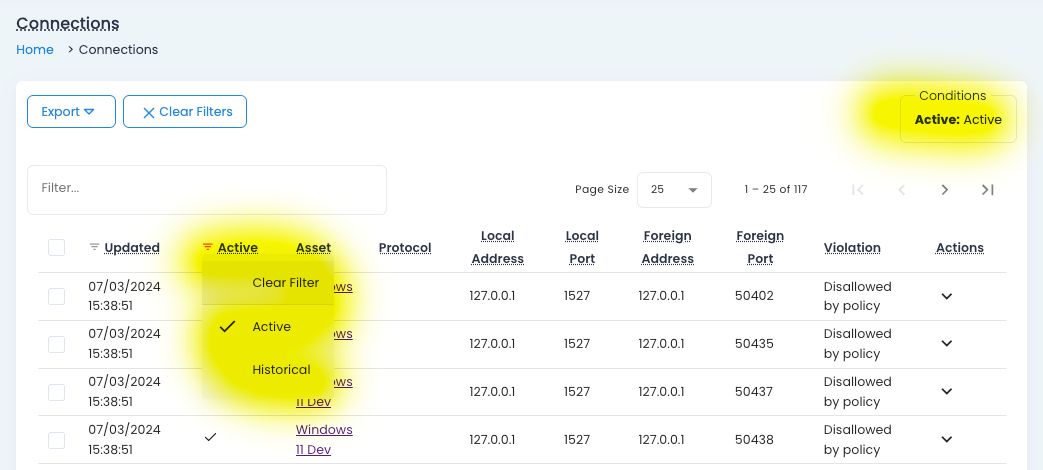
Task: Open the Page Size dropdown
Action: point(674,190)
